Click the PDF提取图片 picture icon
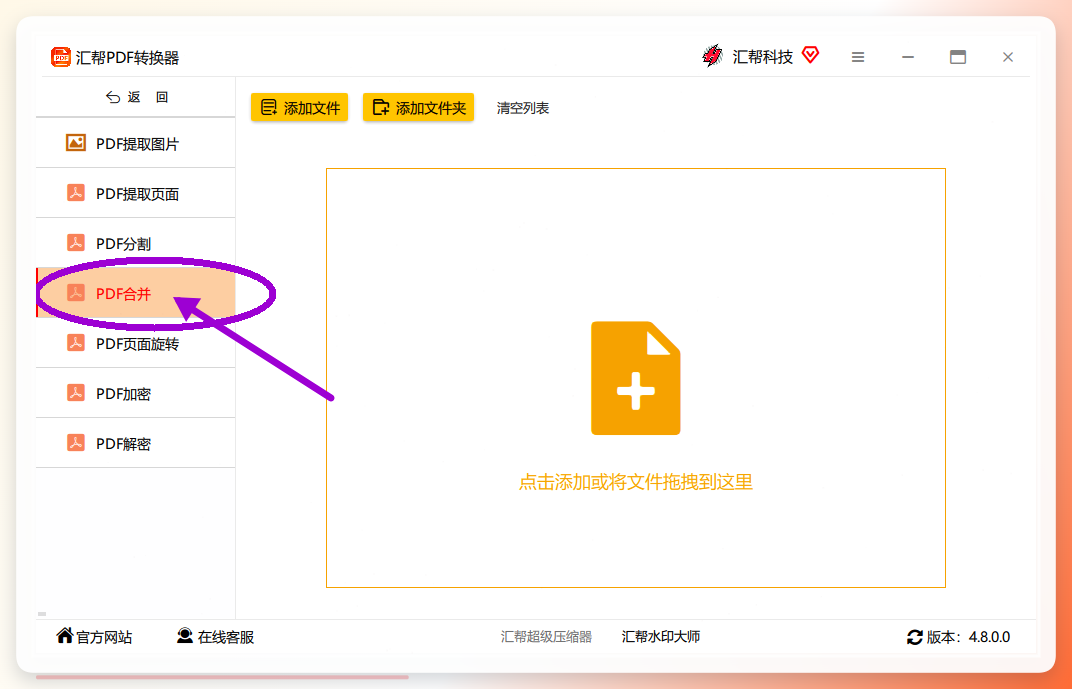1072x689 pixels. (76, 143)
